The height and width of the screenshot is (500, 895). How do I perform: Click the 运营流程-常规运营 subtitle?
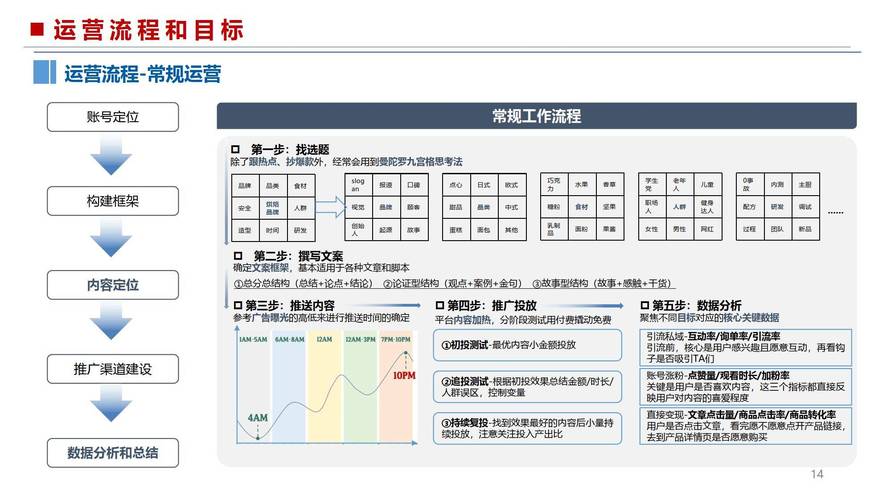pyautogui.click(x=143, y=74)
